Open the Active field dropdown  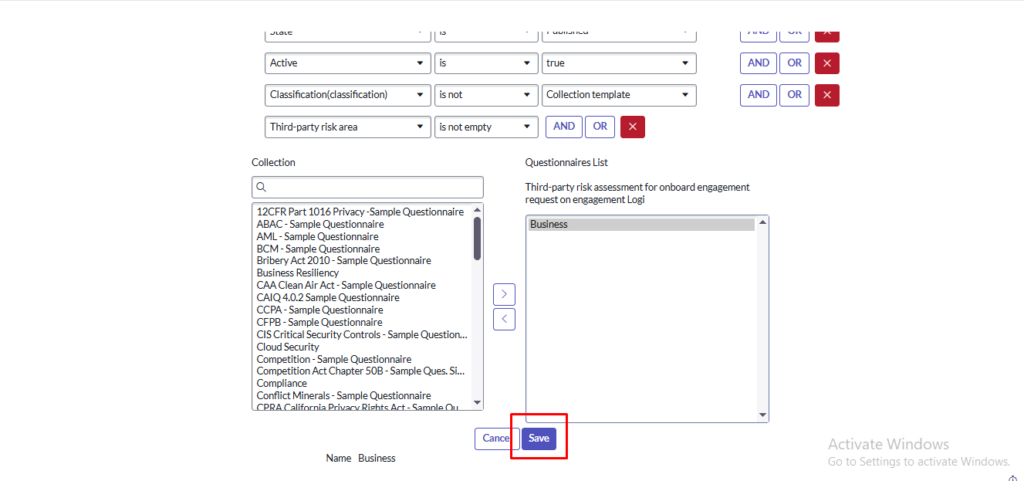pyautogui.click(x=347, y=63)
